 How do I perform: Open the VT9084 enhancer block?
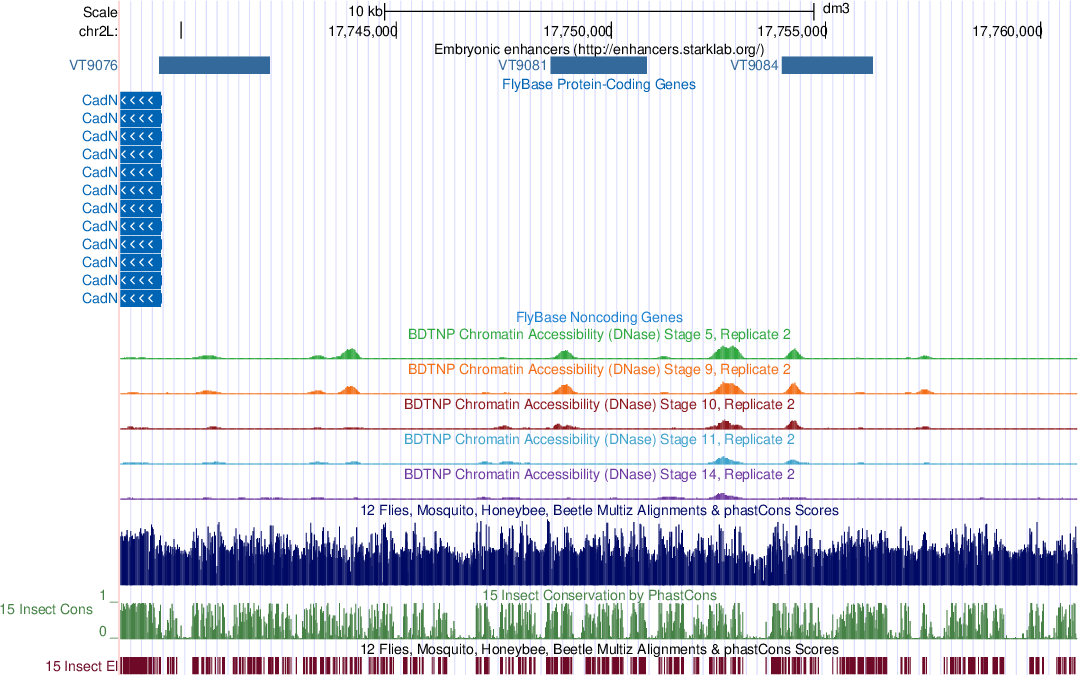click(x=826, y=65)
